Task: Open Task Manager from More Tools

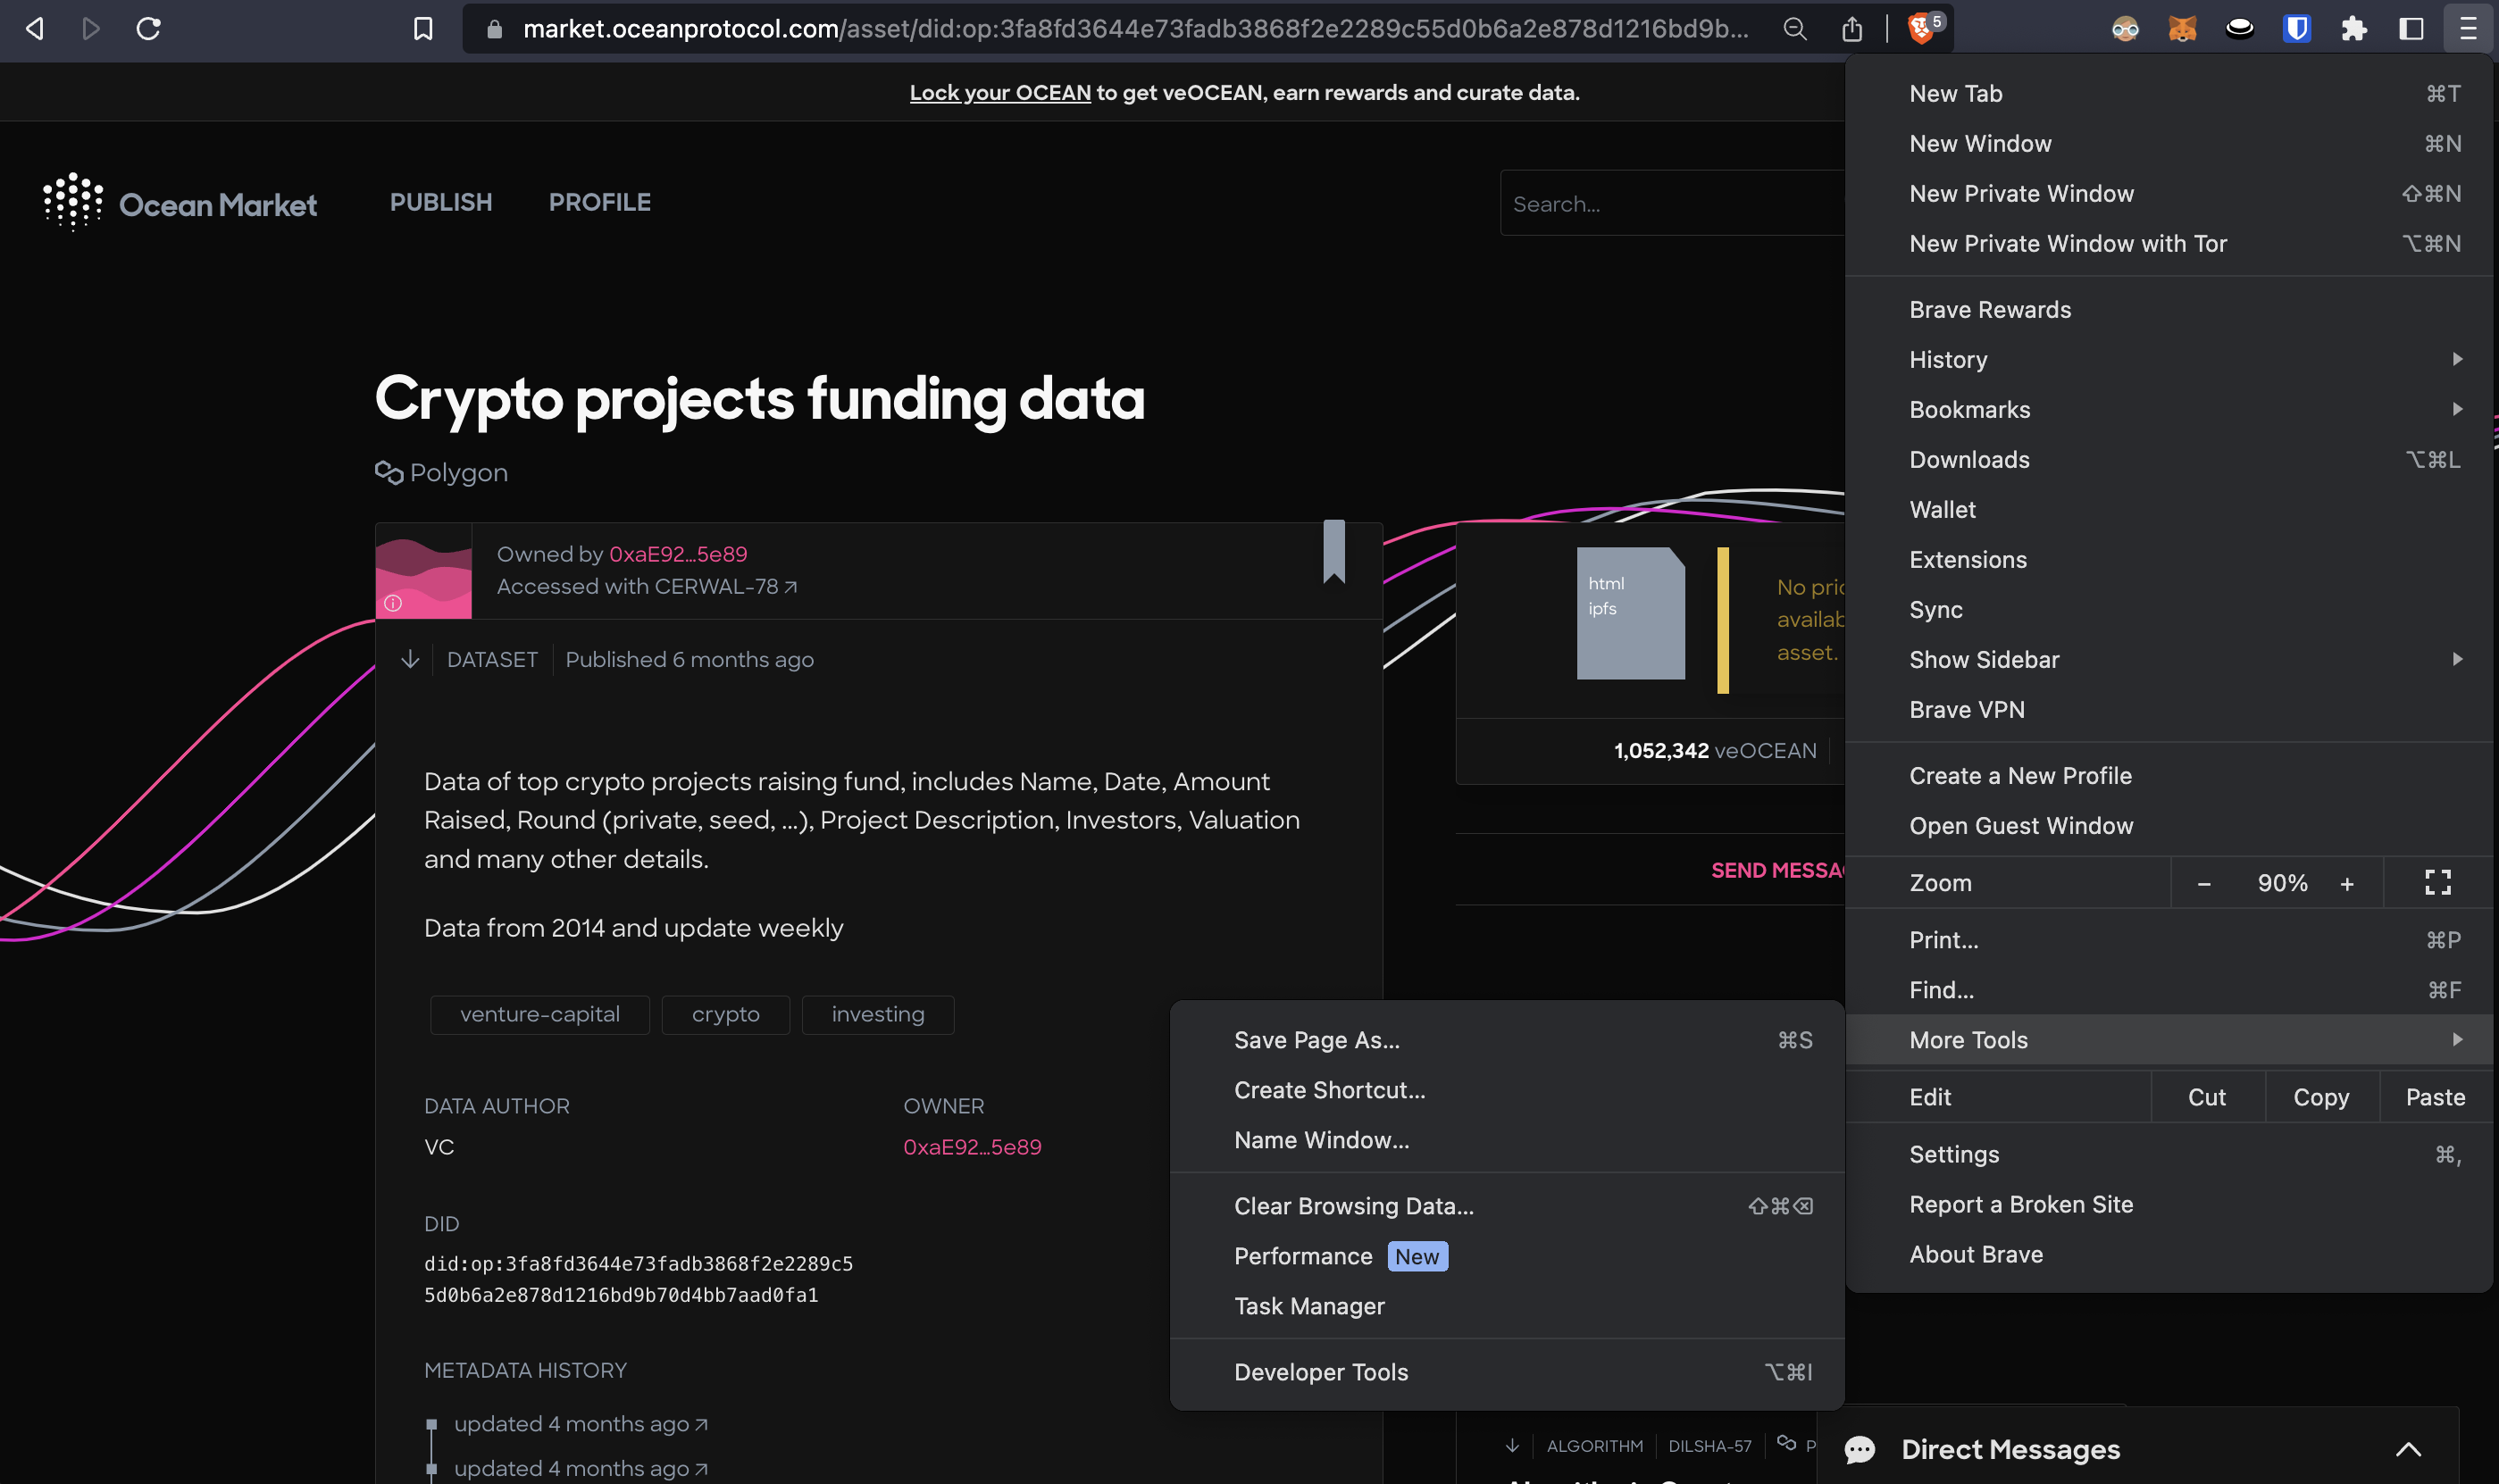Action: coord(1507,1306)
